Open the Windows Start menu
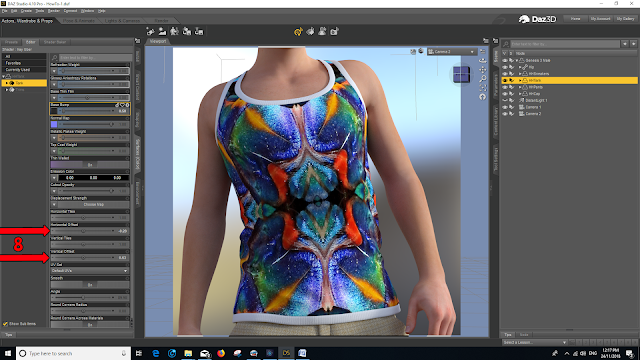Image resolution: width=640 pixels, height=360 pixels. point(8,353)
